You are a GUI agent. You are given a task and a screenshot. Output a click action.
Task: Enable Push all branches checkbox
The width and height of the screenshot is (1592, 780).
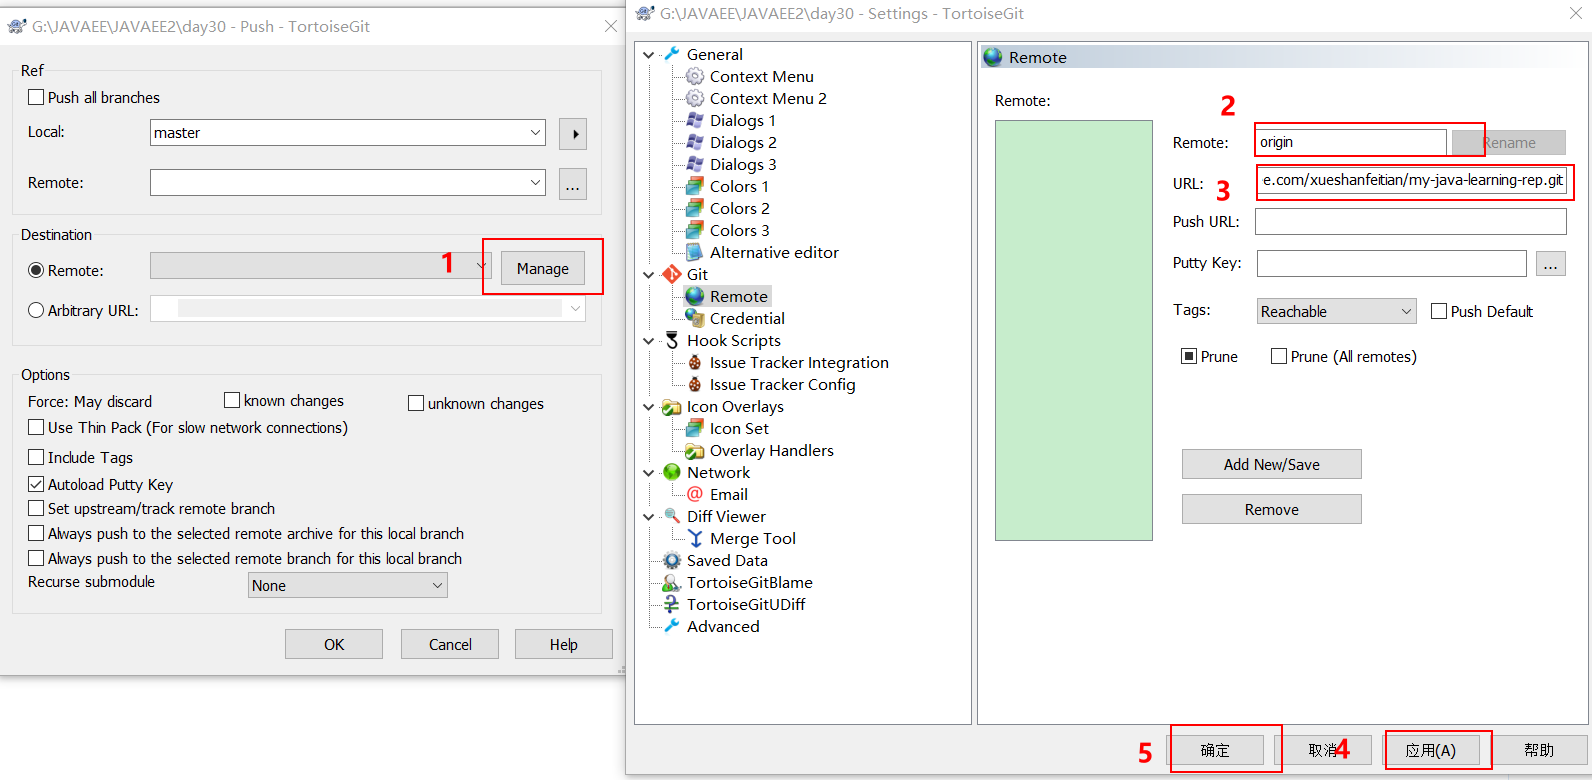click(36, 97)
